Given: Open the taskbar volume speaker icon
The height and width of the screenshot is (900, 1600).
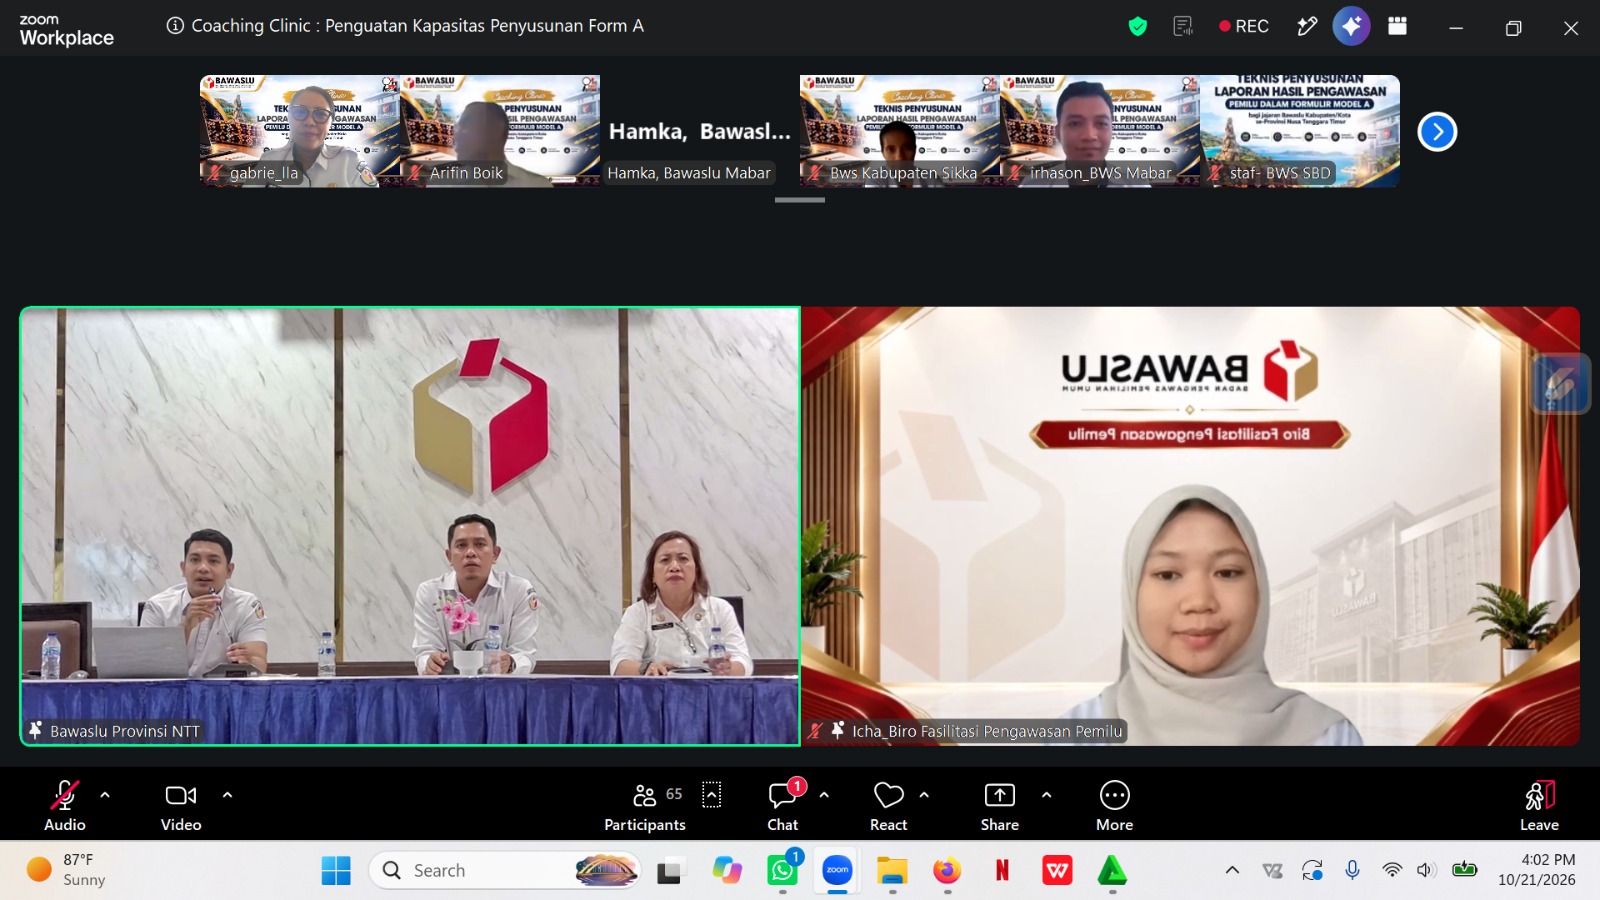Looking at the screenshot, I should [x=1426, y=870].
